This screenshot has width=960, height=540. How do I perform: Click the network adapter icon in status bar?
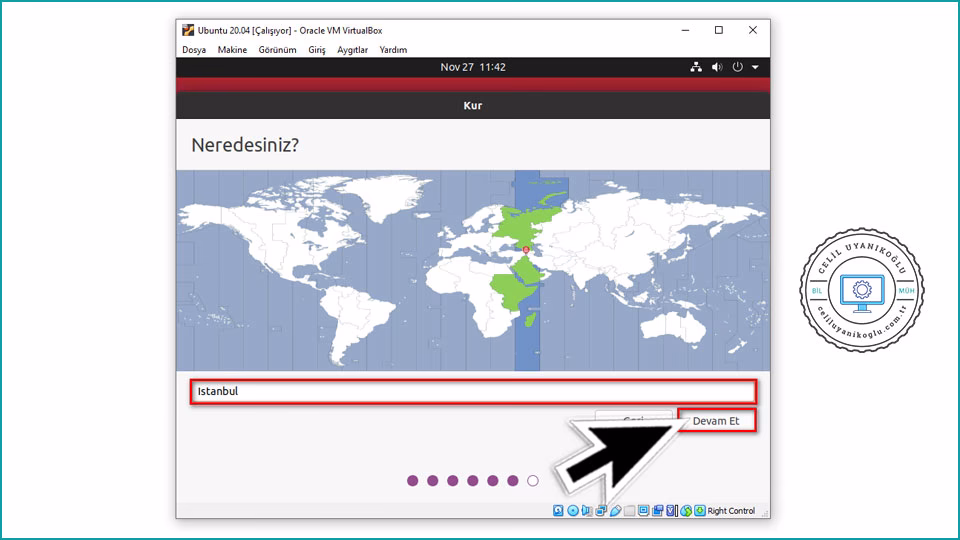(x=601, y=511)
